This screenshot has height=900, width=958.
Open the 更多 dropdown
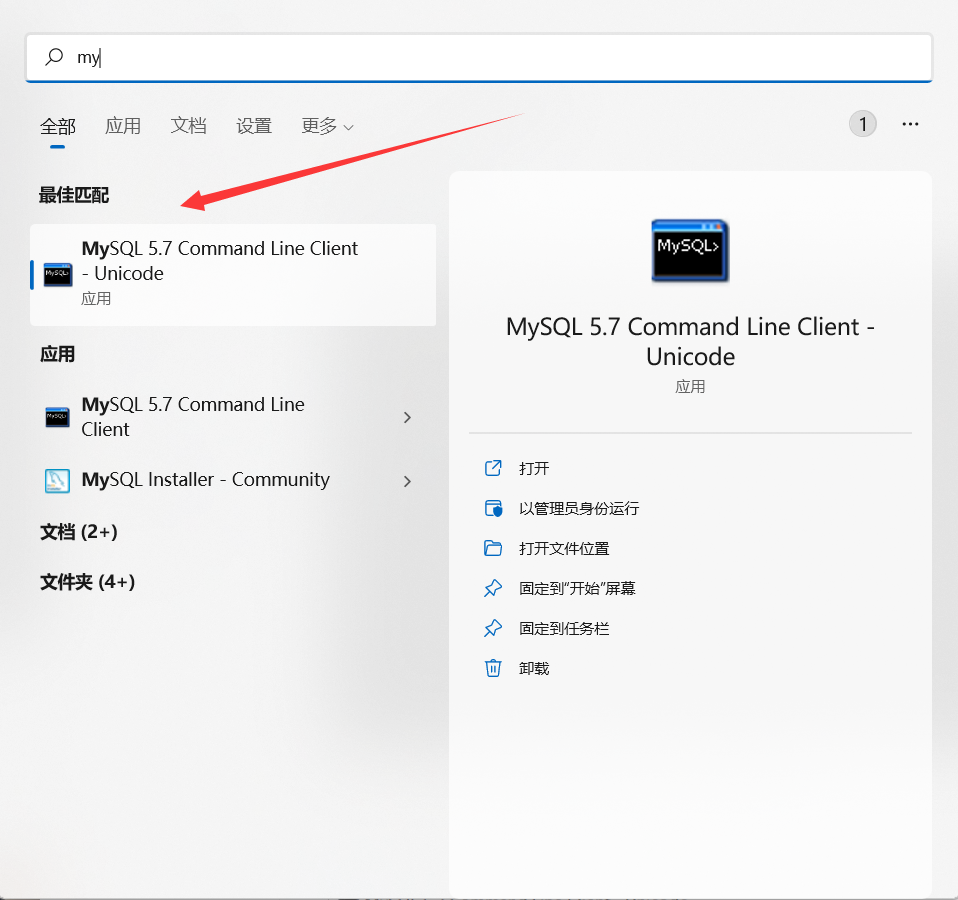pyautogui.click(x=327, y=126)
